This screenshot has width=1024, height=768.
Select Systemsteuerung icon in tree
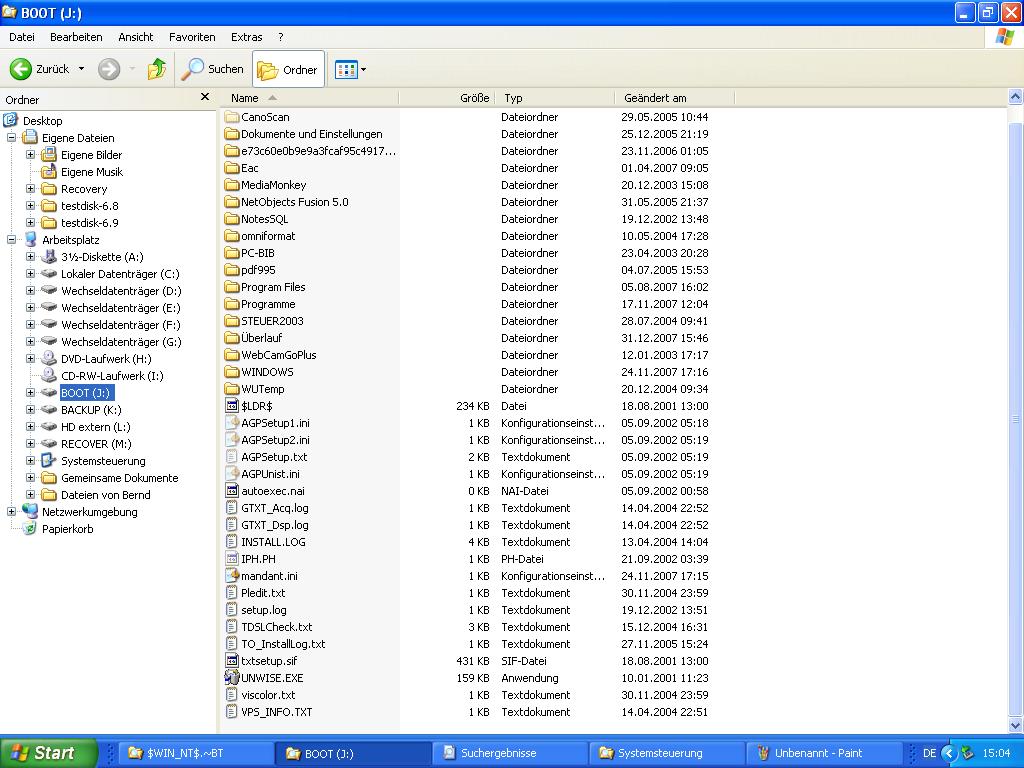point(49,460)
